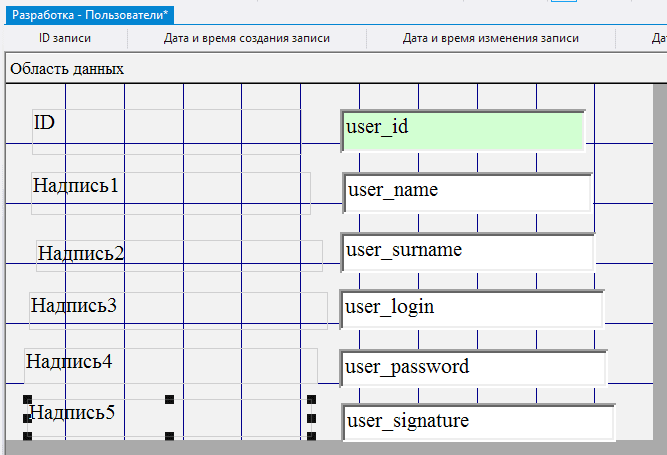667x455 pixels.
Task: Select the user_login text box
Action: tap(471, 308)
